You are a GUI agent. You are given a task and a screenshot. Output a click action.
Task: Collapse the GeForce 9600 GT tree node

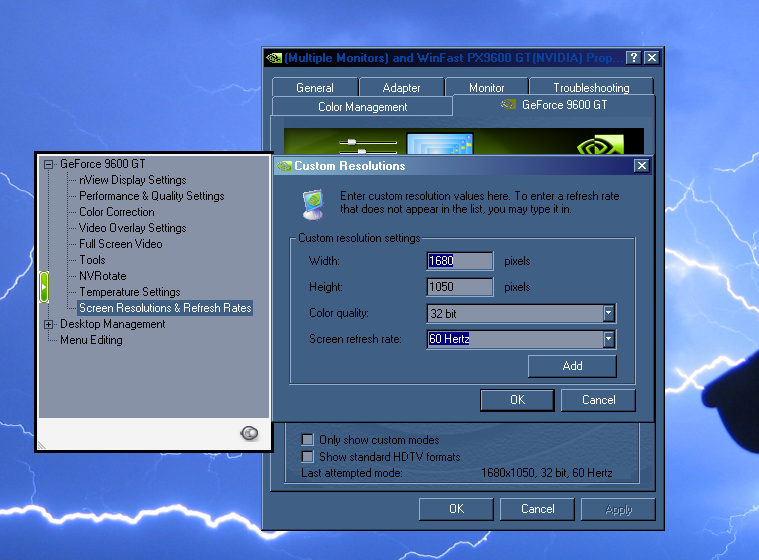48,164
